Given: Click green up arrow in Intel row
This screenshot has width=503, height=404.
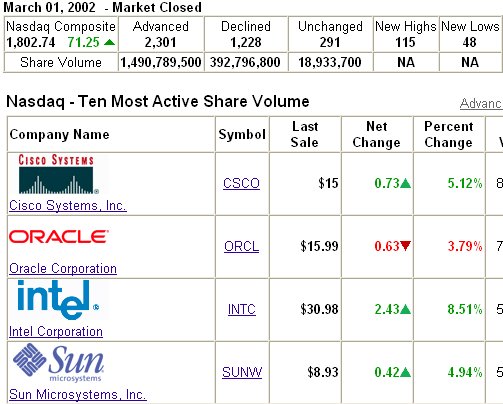Looking at the screenshot, I should click(x=405, y=309).
